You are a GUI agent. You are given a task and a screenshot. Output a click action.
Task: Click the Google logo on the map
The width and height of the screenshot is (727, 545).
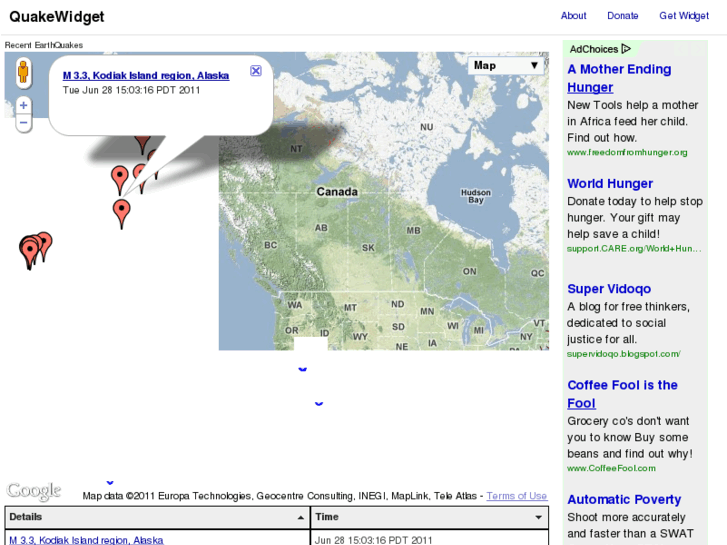[x=34, y=491]
